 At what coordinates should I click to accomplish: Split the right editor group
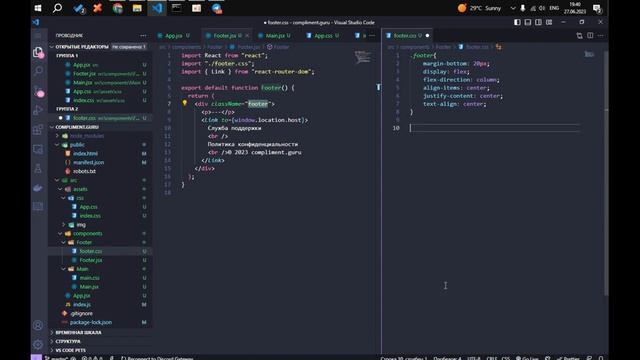[590, 36]
